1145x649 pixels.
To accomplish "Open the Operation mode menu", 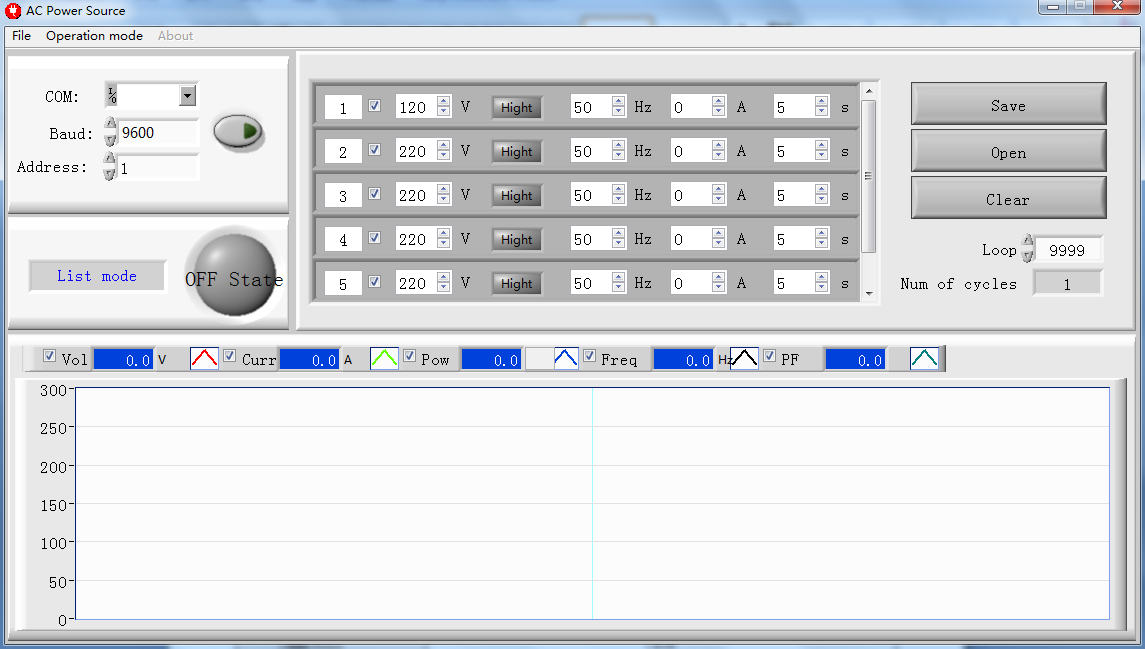I will [x=94, y=36].
